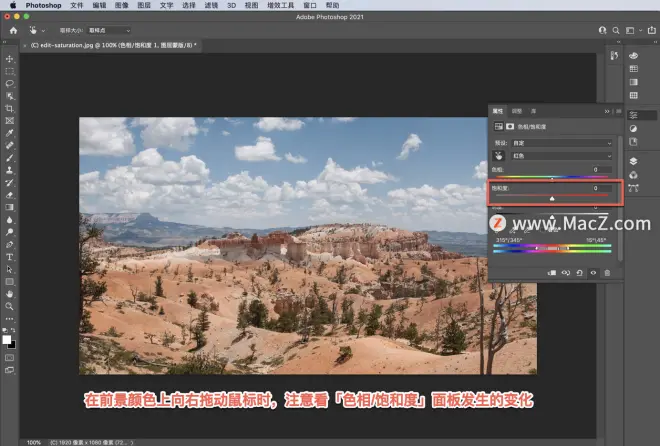This screenshot has height=446, width=660.
Task: Select the layer mask icon in Properties
Action: tap(510, 127)
